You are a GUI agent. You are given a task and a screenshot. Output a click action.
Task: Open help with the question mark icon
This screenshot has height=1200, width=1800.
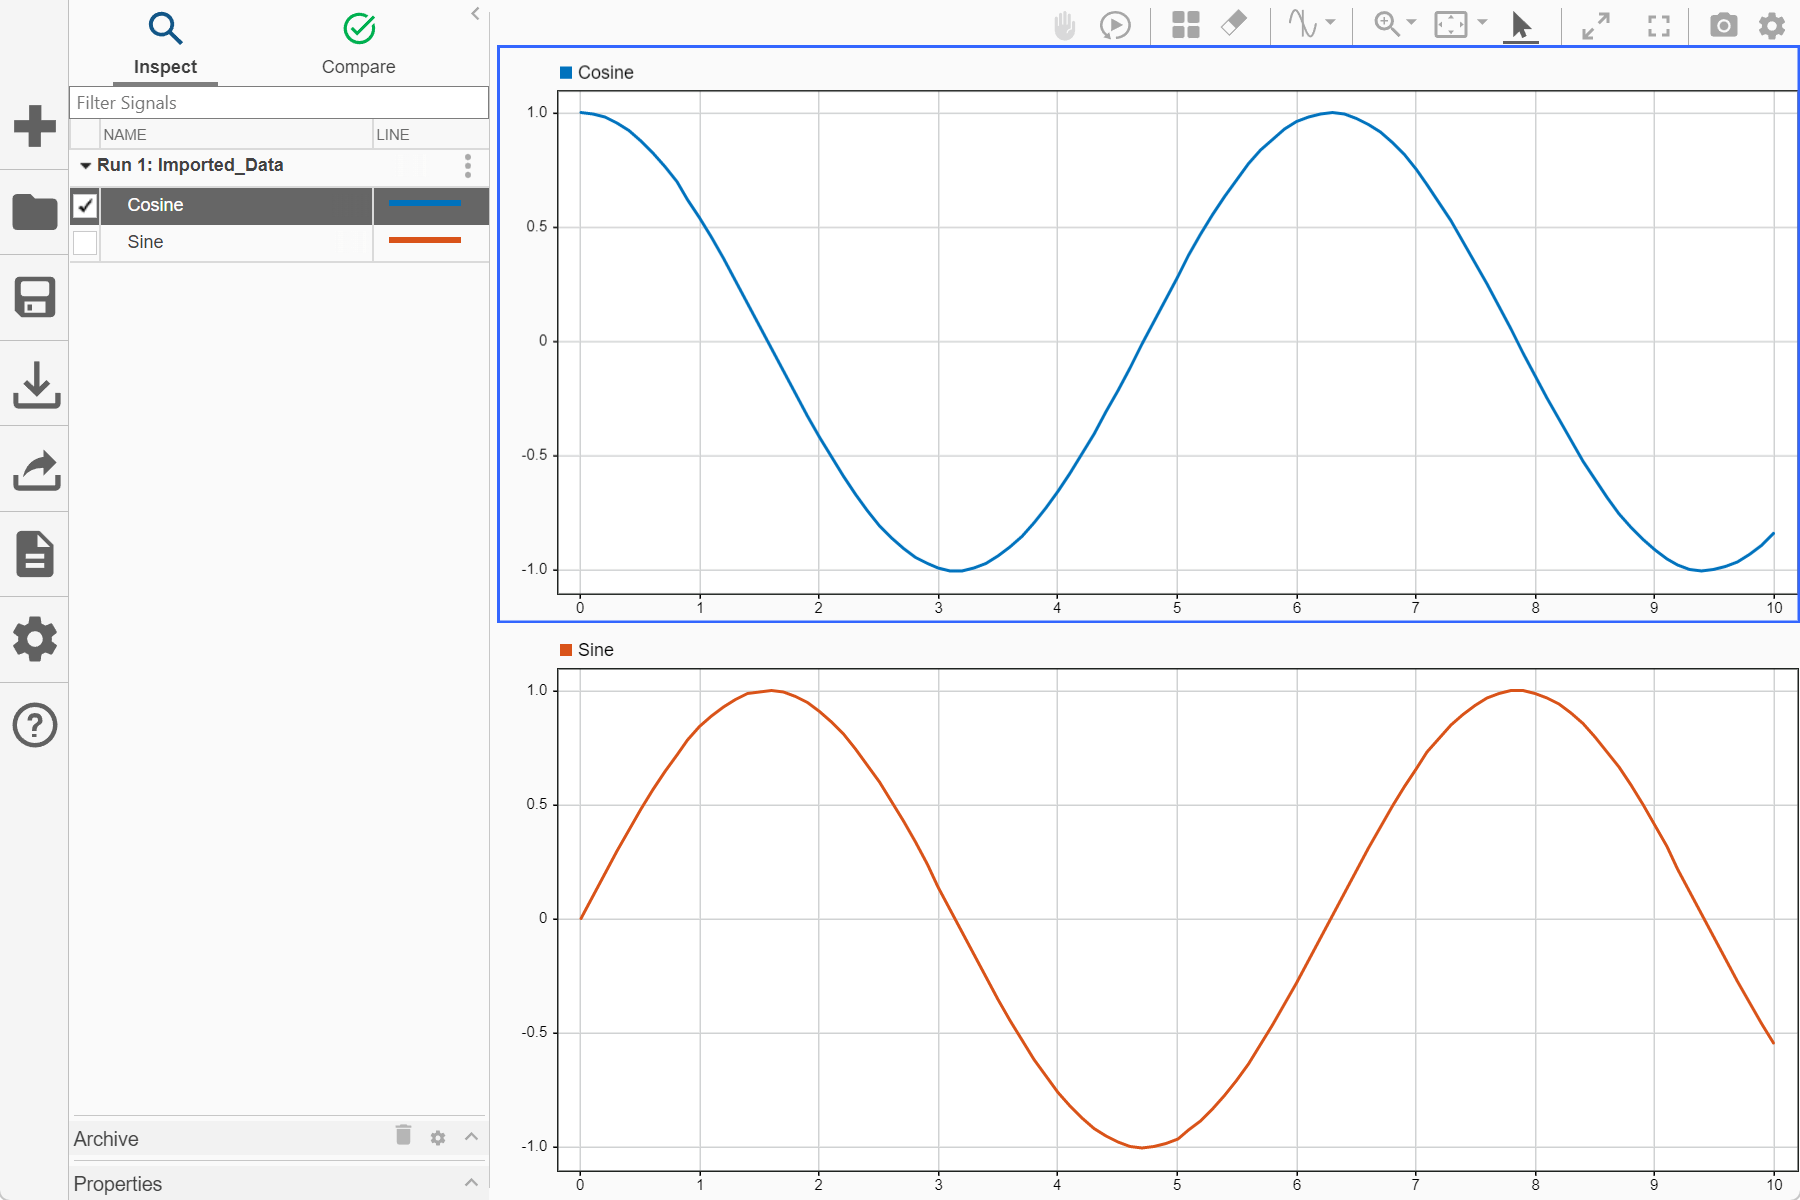pos(35,724)
